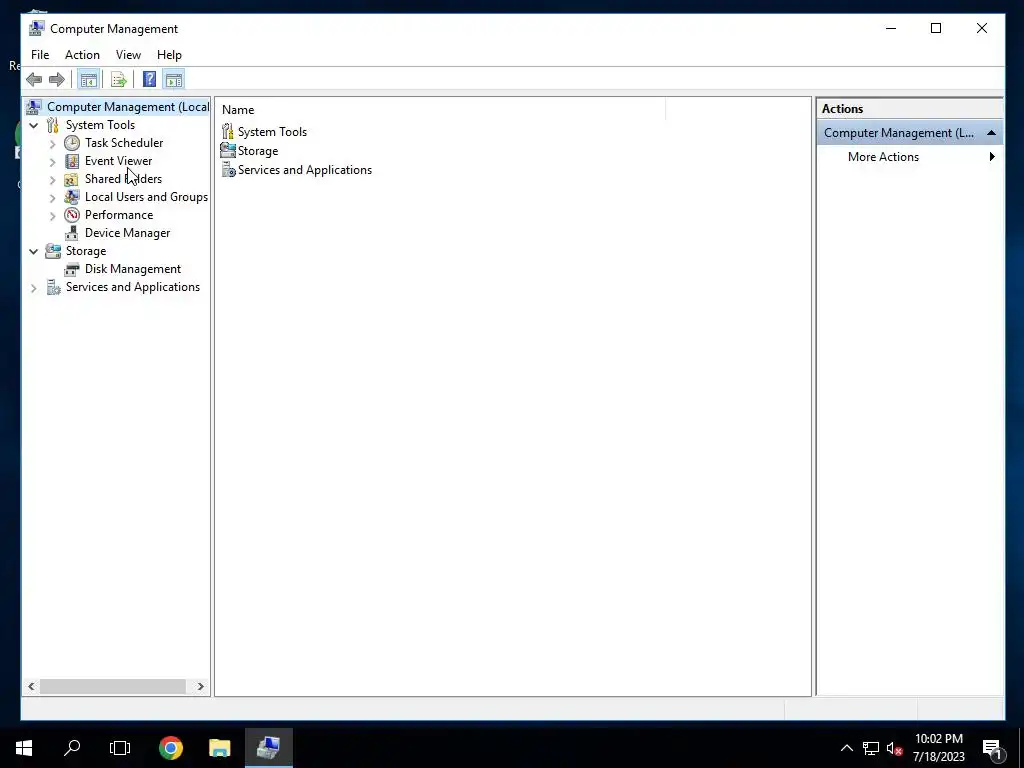Image resolution: width=1024 pixels, height=768 pixels.
Task: Select Disk Management text label
Action: pos(133,269)
